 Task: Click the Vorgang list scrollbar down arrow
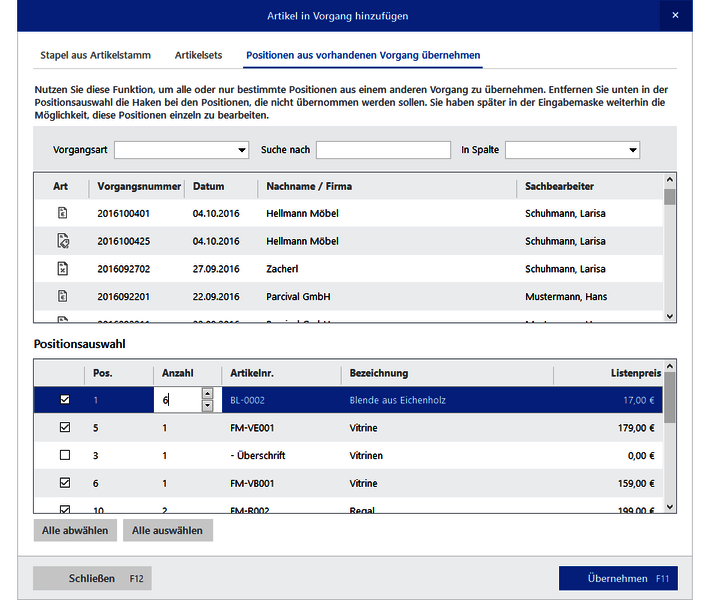pyautogui.click(x=670, y=317)
